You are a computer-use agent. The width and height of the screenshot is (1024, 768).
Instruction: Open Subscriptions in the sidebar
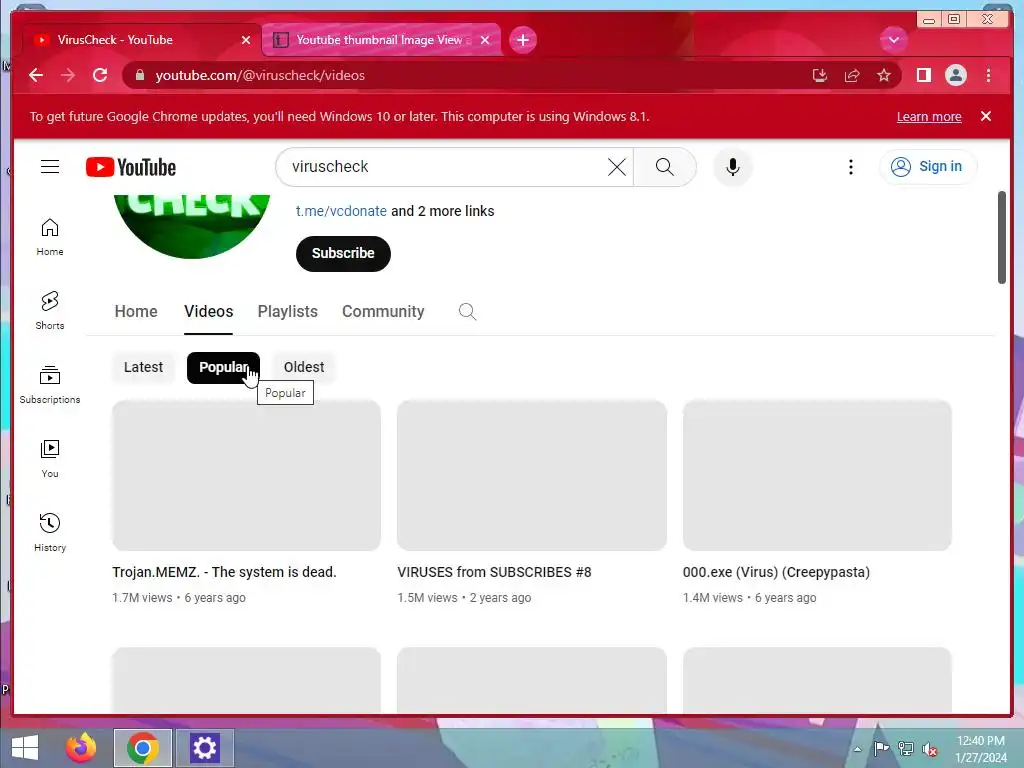50,385
